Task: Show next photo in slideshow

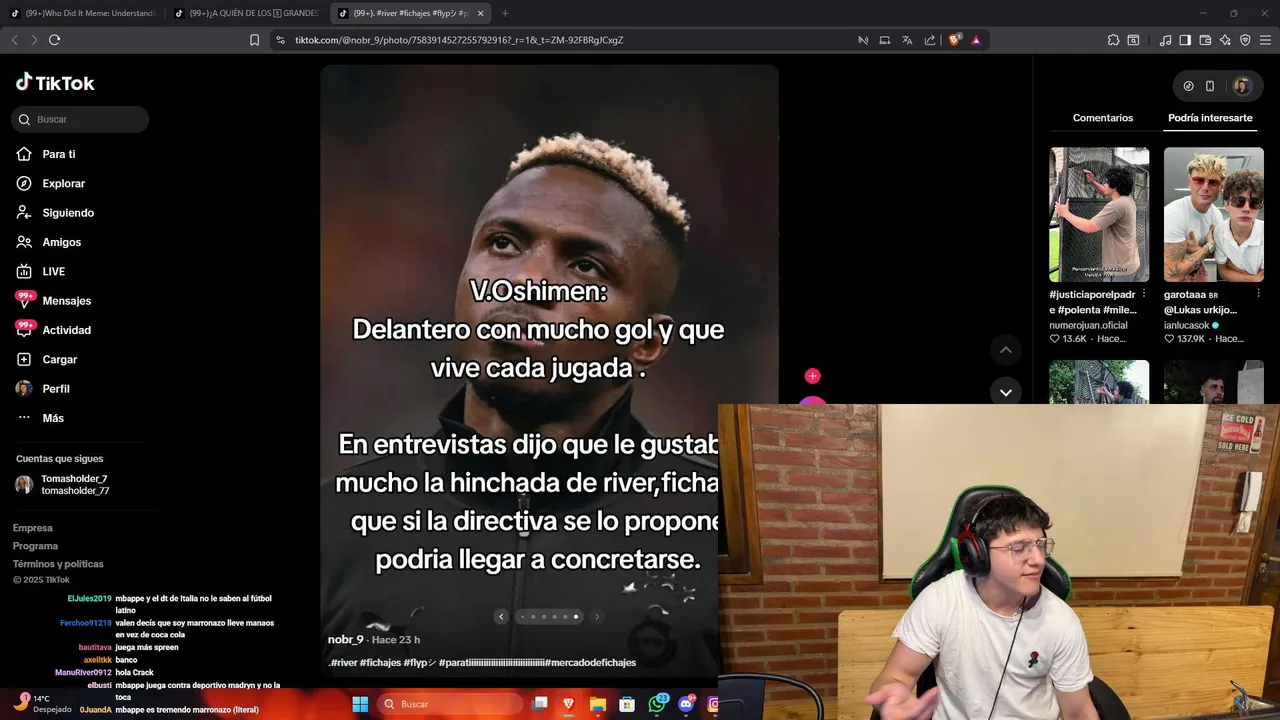Action: [x=597, y=616]
